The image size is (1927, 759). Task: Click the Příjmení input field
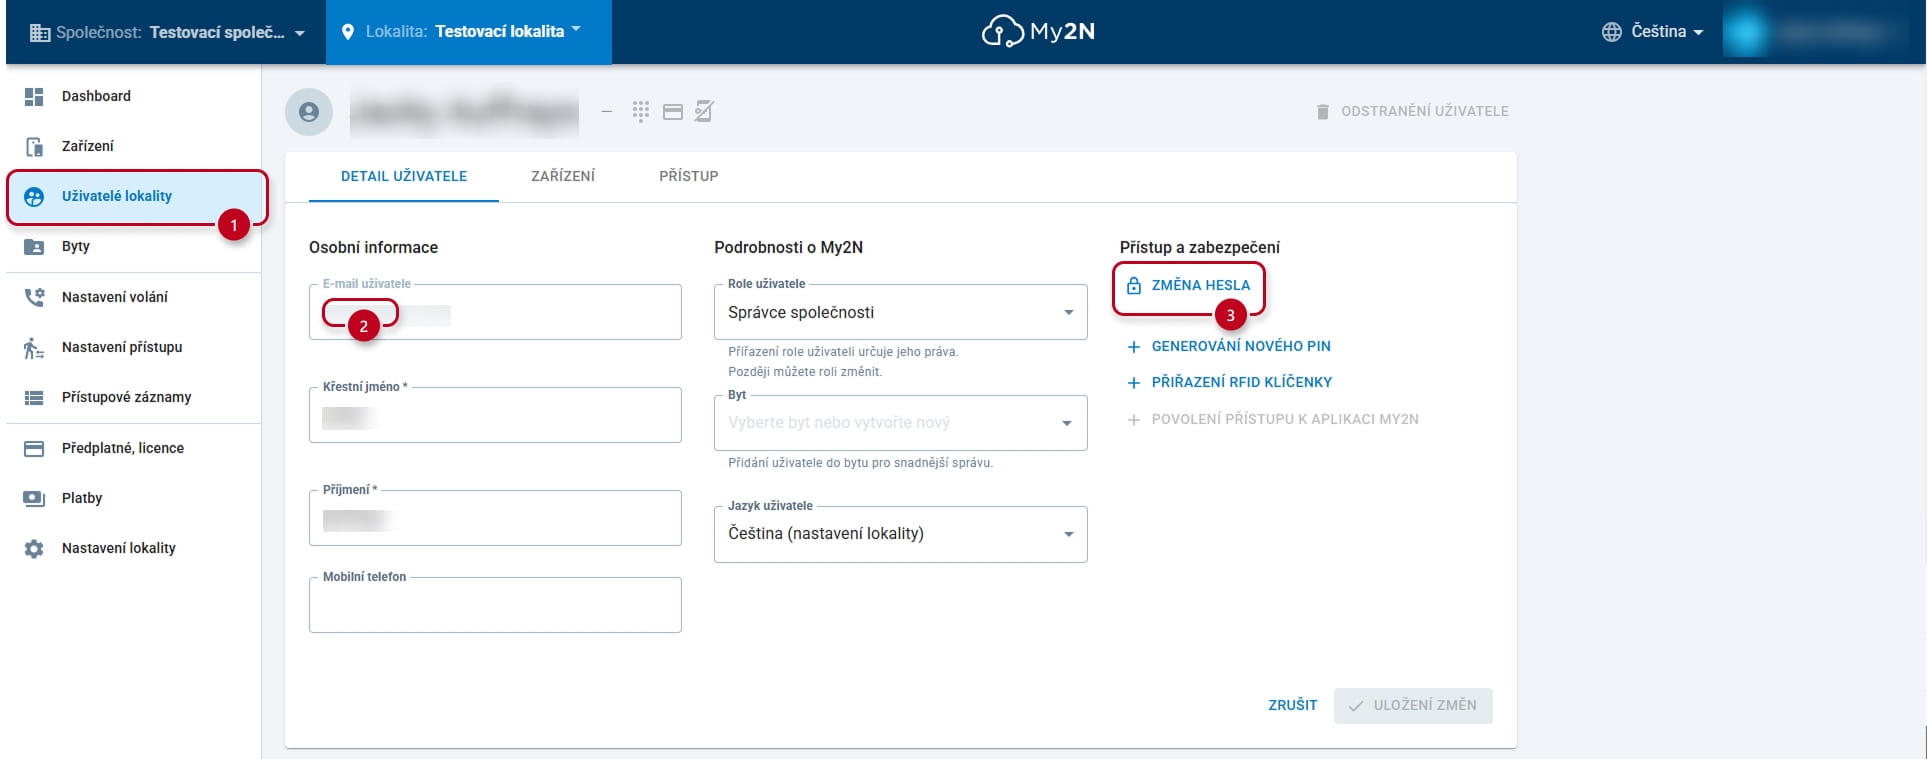495,518
